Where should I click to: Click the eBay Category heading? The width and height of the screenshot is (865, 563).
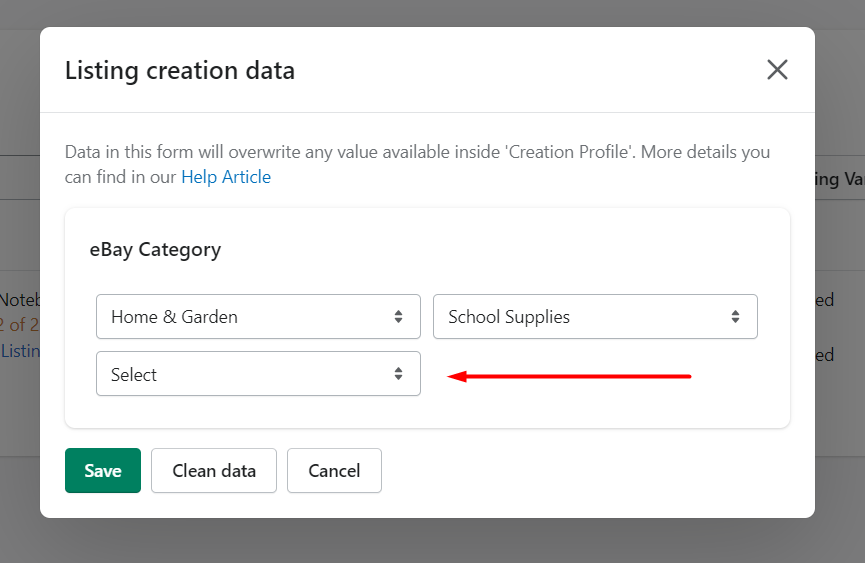pos(155,250)
